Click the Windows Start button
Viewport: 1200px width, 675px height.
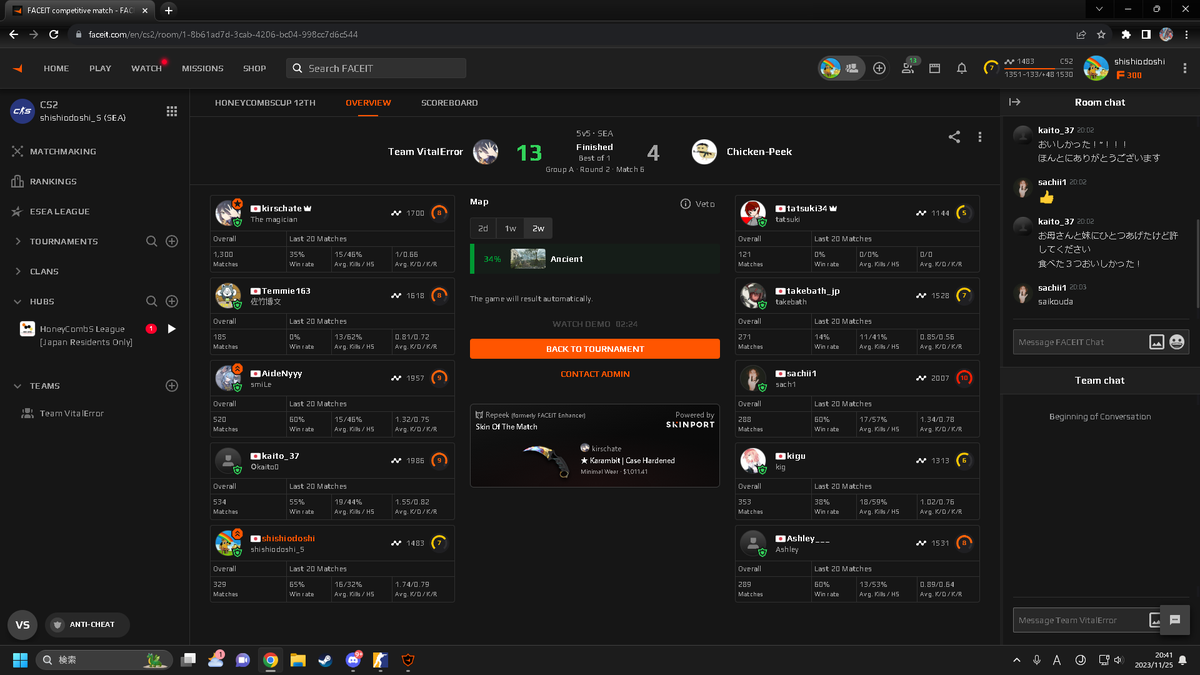pyautogui.click(x=19, y=660)
